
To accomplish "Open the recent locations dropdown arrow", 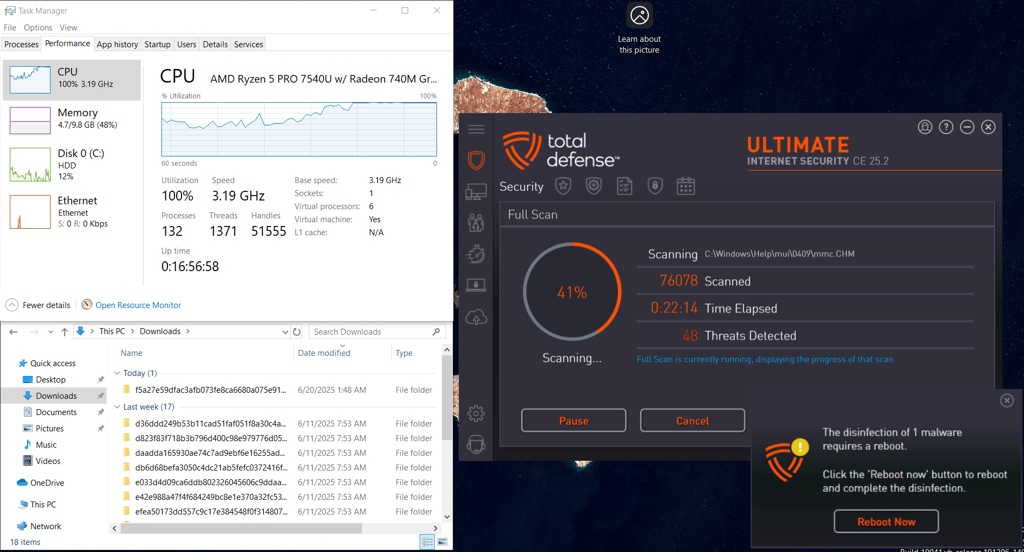I will coord(50,332).
